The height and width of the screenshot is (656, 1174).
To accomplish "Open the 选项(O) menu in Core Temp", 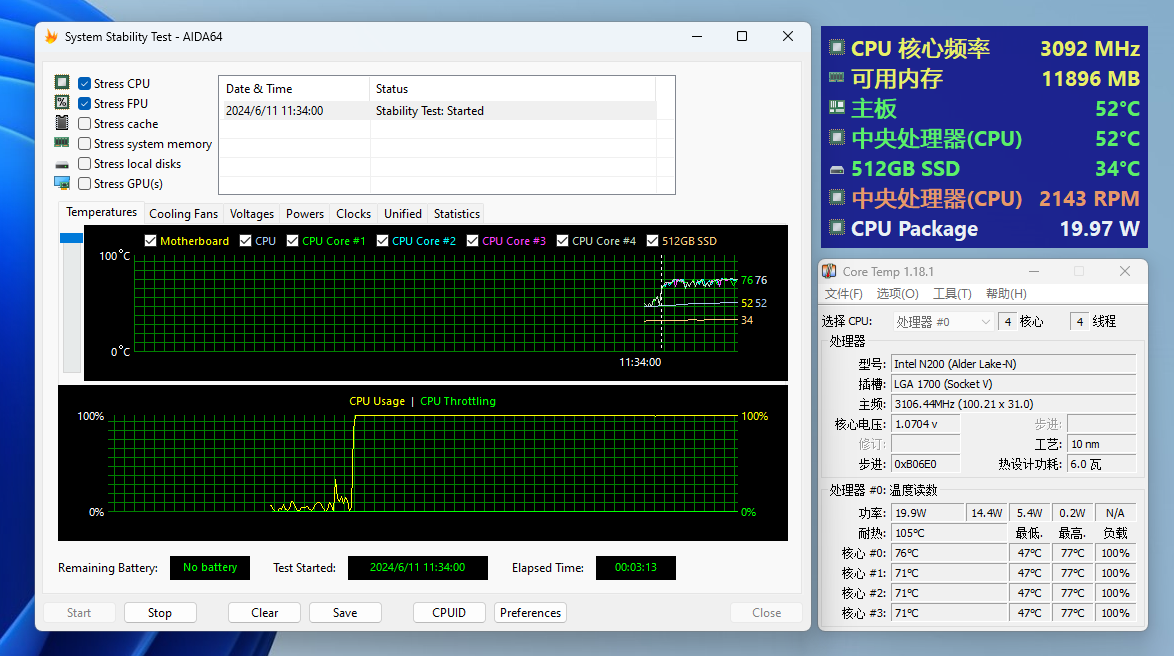I will 897,294.
